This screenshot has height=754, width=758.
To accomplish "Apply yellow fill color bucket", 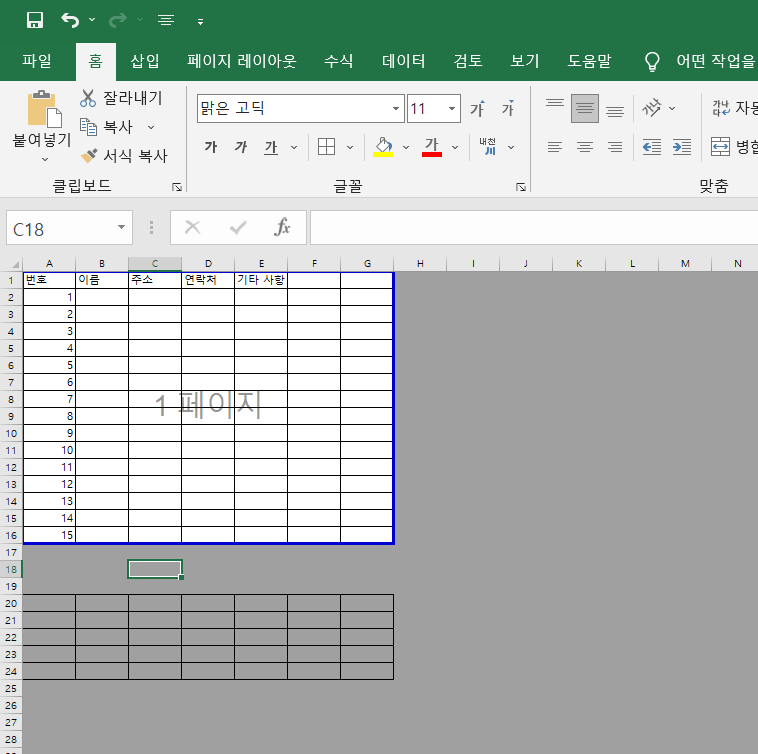I will 383,147.
